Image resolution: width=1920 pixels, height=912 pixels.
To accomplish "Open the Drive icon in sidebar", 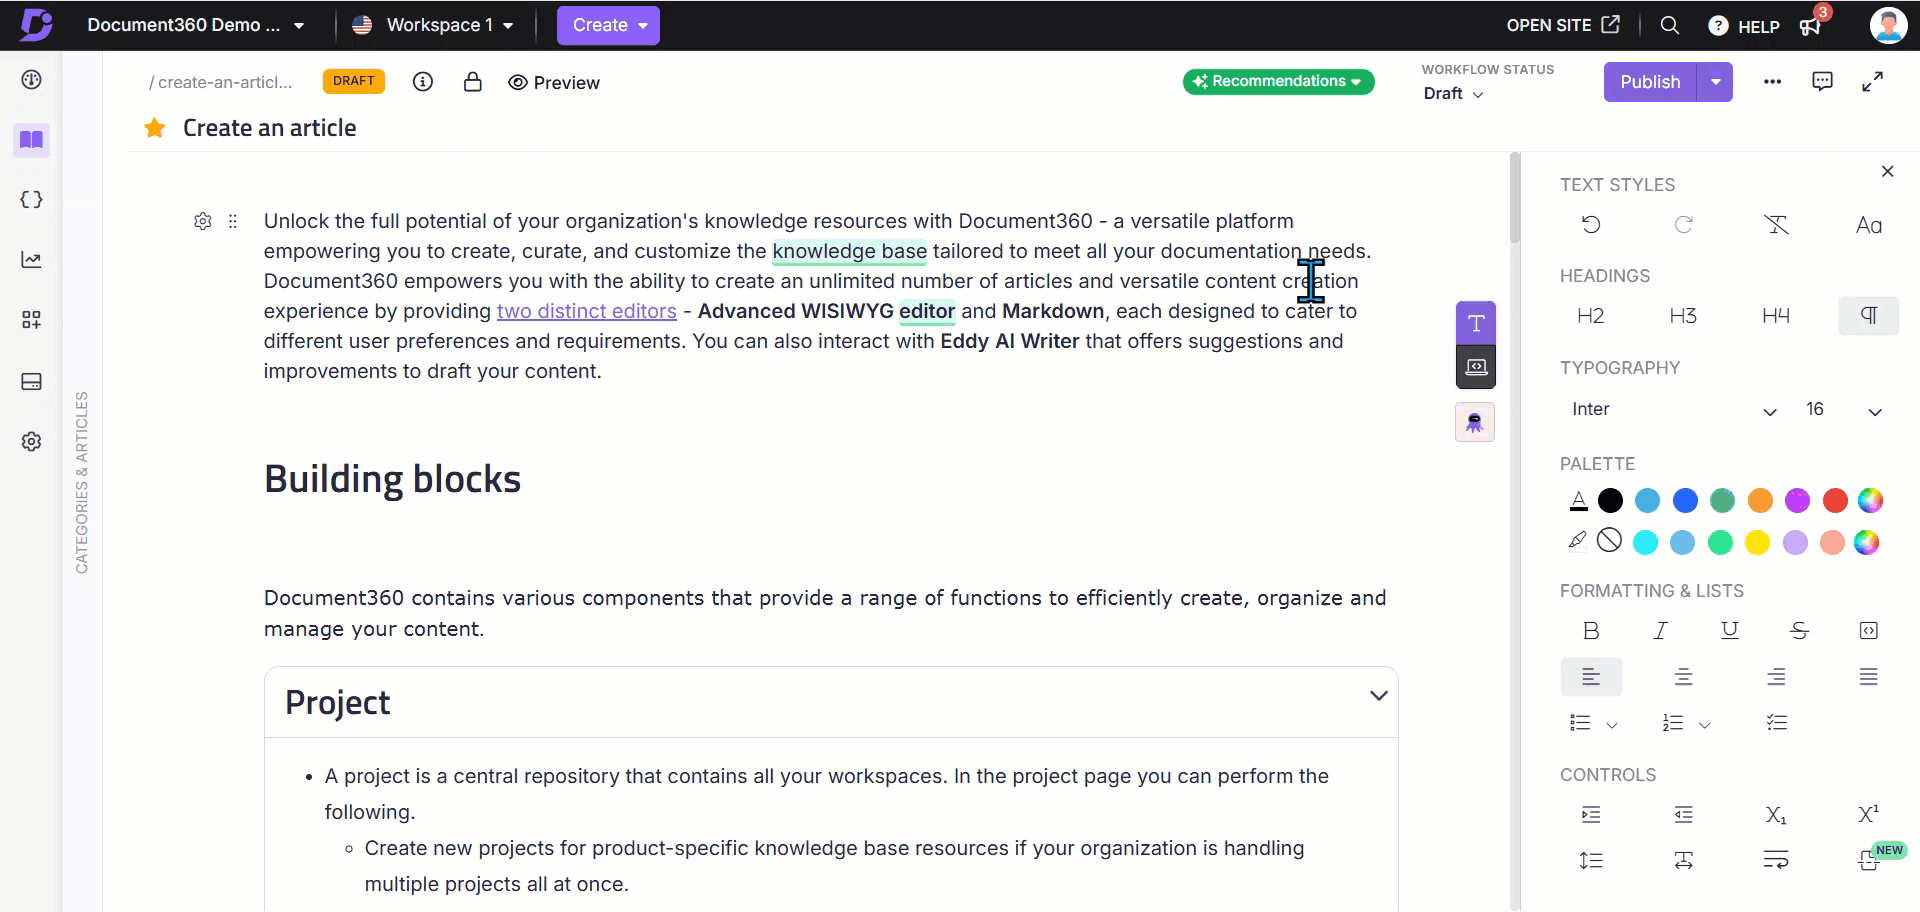I will point(32,381).
